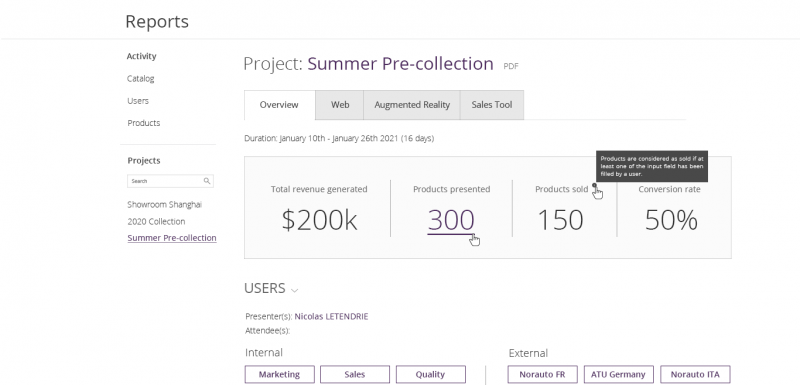
Task: Click the search magnifier icon in Projects
Action: pos(207,181)
